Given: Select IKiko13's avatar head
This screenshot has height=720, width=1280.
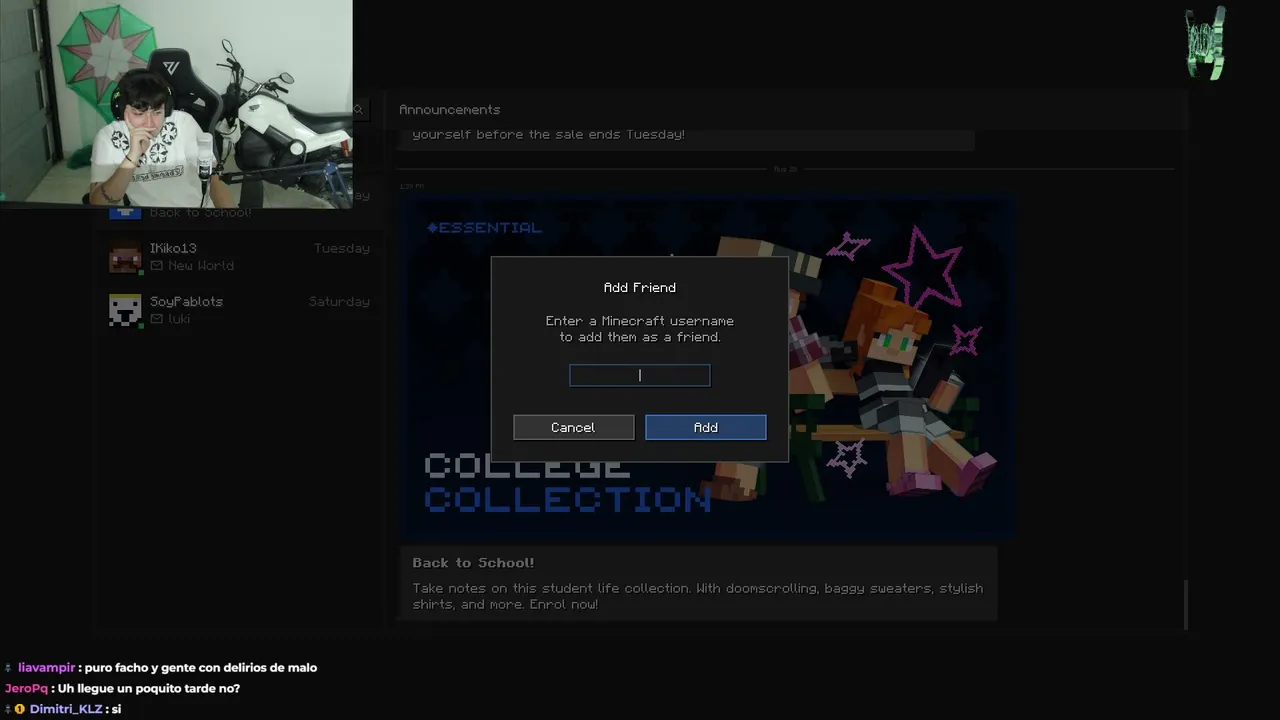Looking at the screenshot, I should click(125, 257).
